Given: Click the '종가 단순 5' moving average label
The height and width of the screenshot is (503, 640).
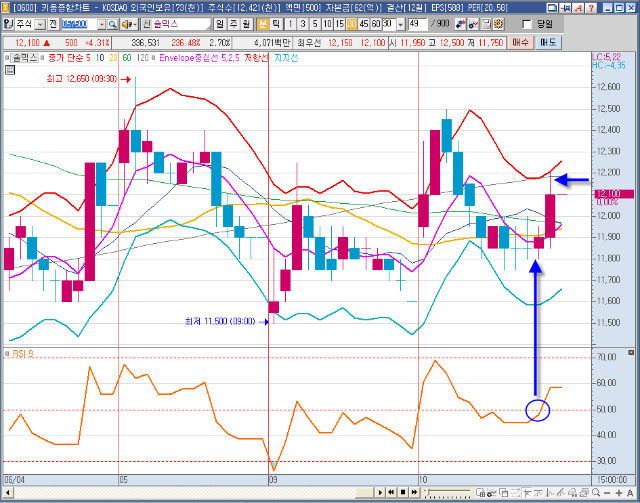Looking at the screenshot, I should [x=69, y=58].
